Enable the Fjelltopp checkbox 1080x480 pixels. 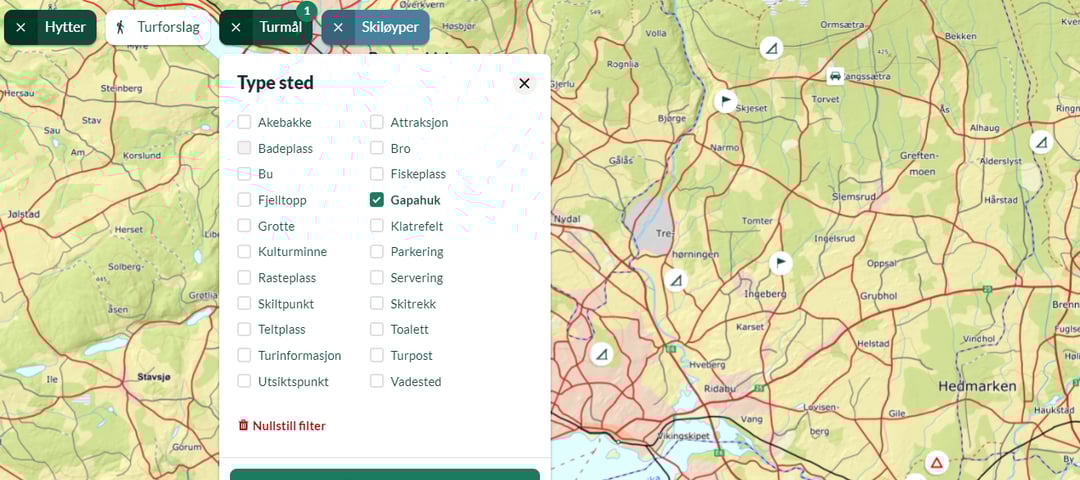(x=244, y=200)
